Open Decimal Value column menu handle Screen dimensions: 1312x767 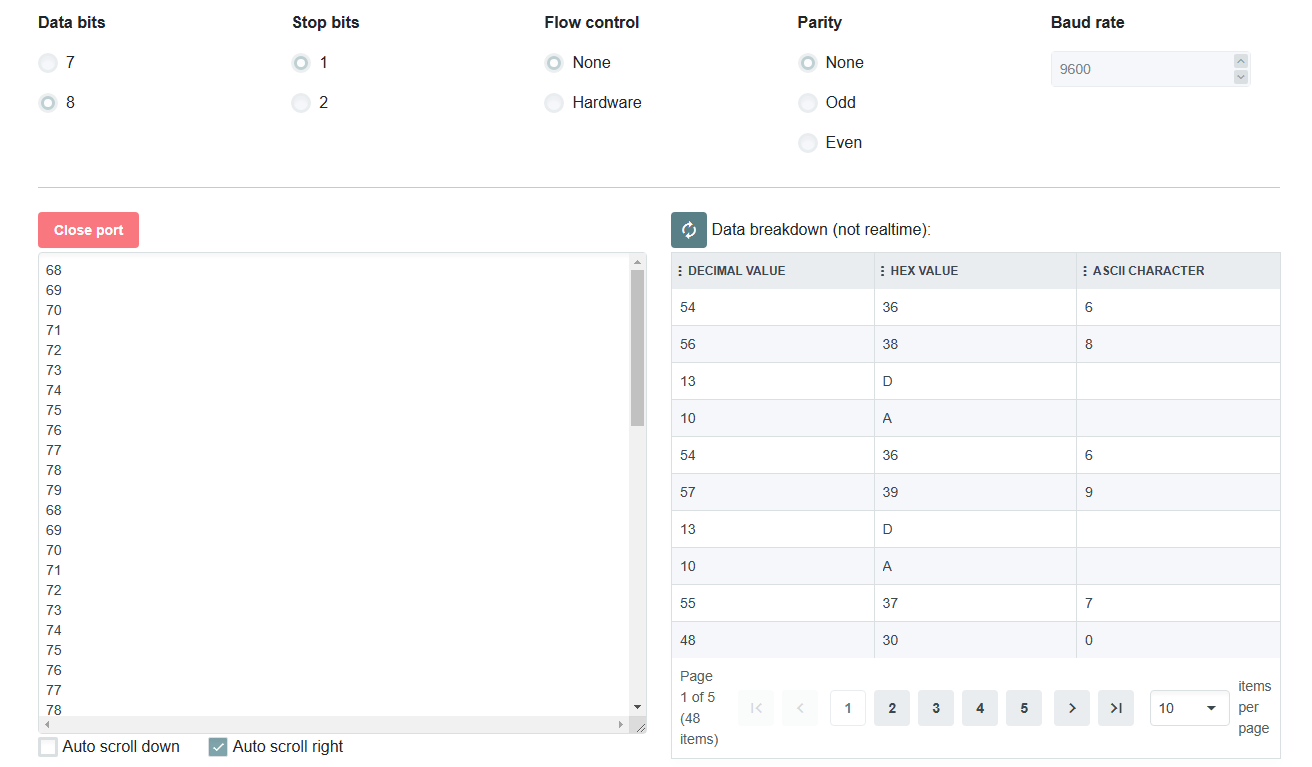pos(680,271)
